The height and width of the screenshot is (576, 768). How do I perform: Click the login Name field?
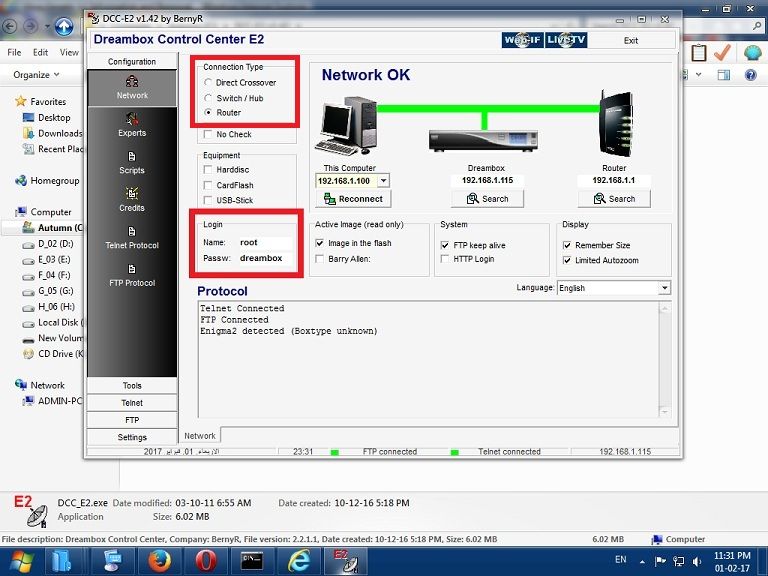click(x=265, y=242)
